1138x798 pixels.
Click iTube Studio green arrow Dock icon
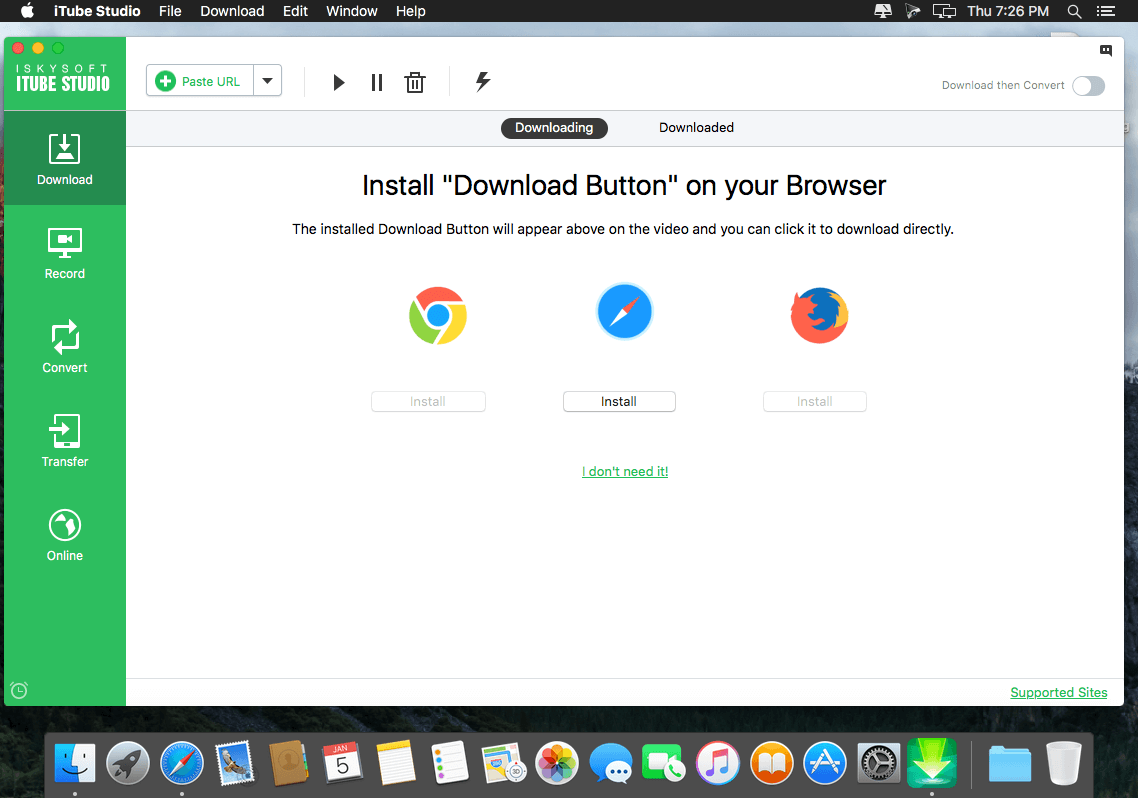point(932,763)
